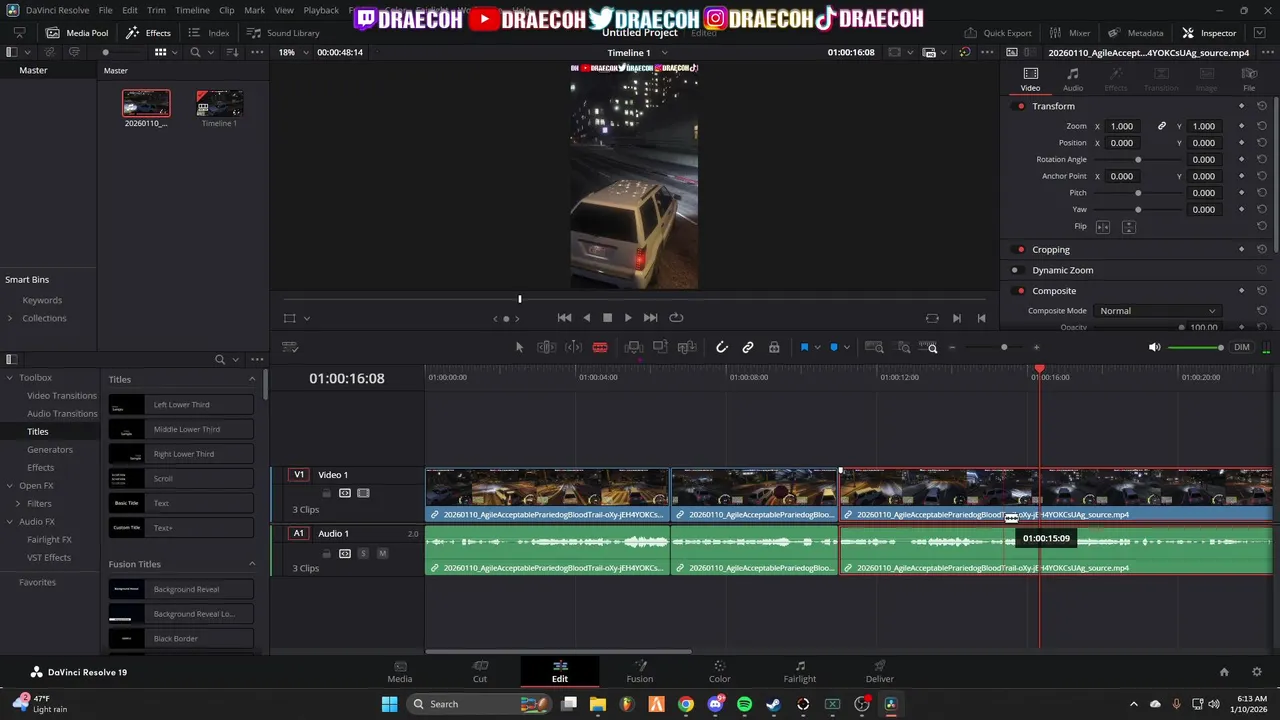Click the Quick Export button

tap(997, 33)
